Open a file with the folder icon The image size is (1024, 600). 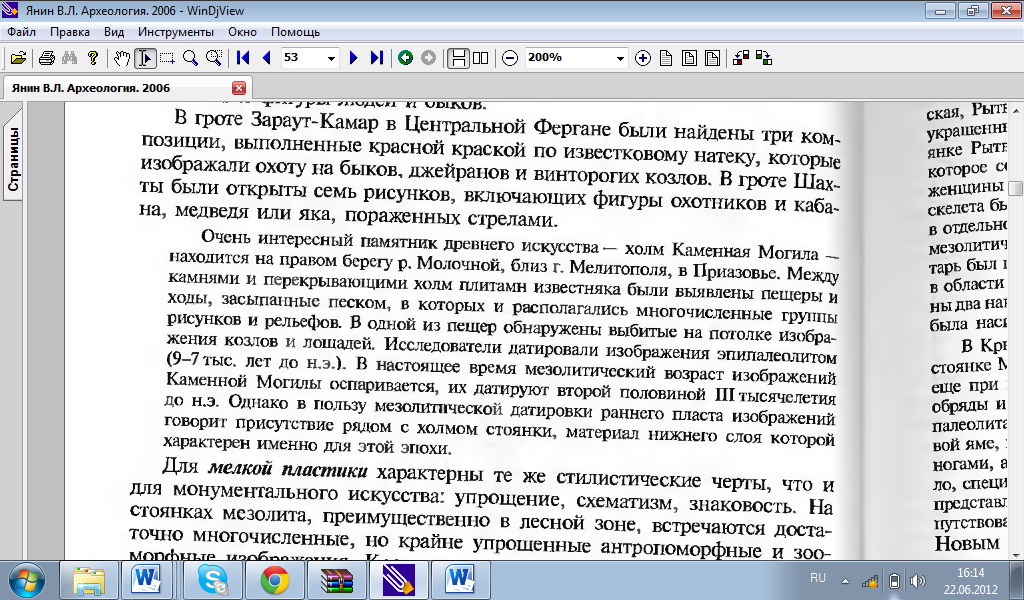[18, 58]
